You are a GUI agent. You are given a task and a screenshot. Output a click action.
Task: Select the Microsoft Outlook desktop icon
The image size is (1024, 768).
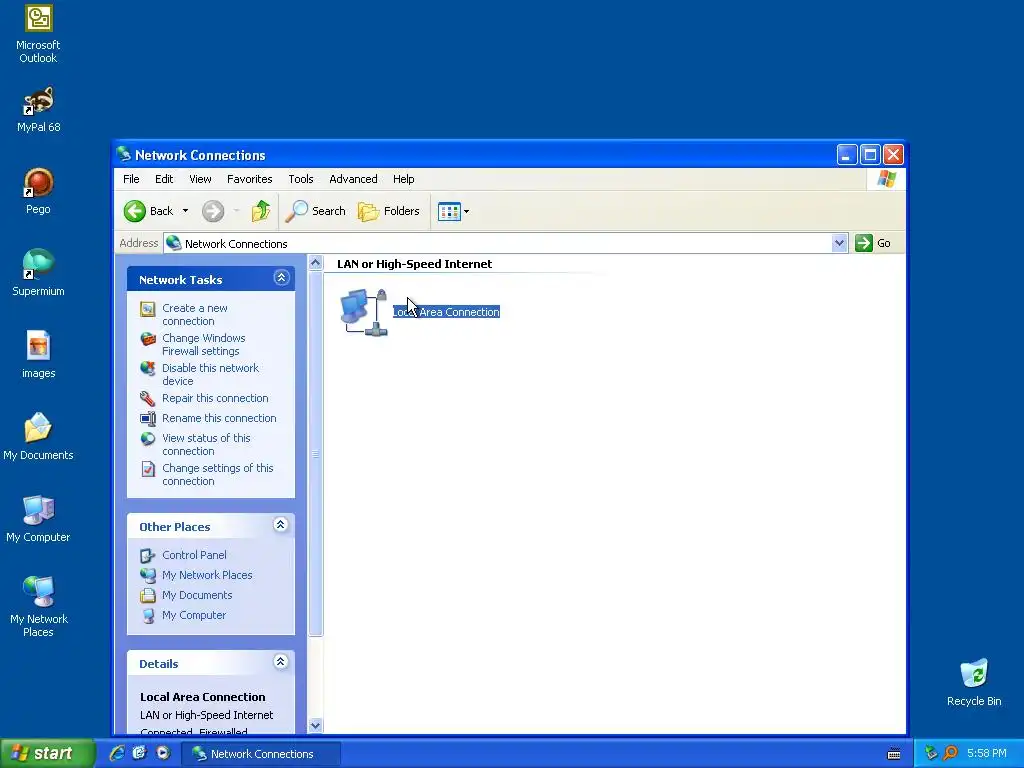click(38, 34)
